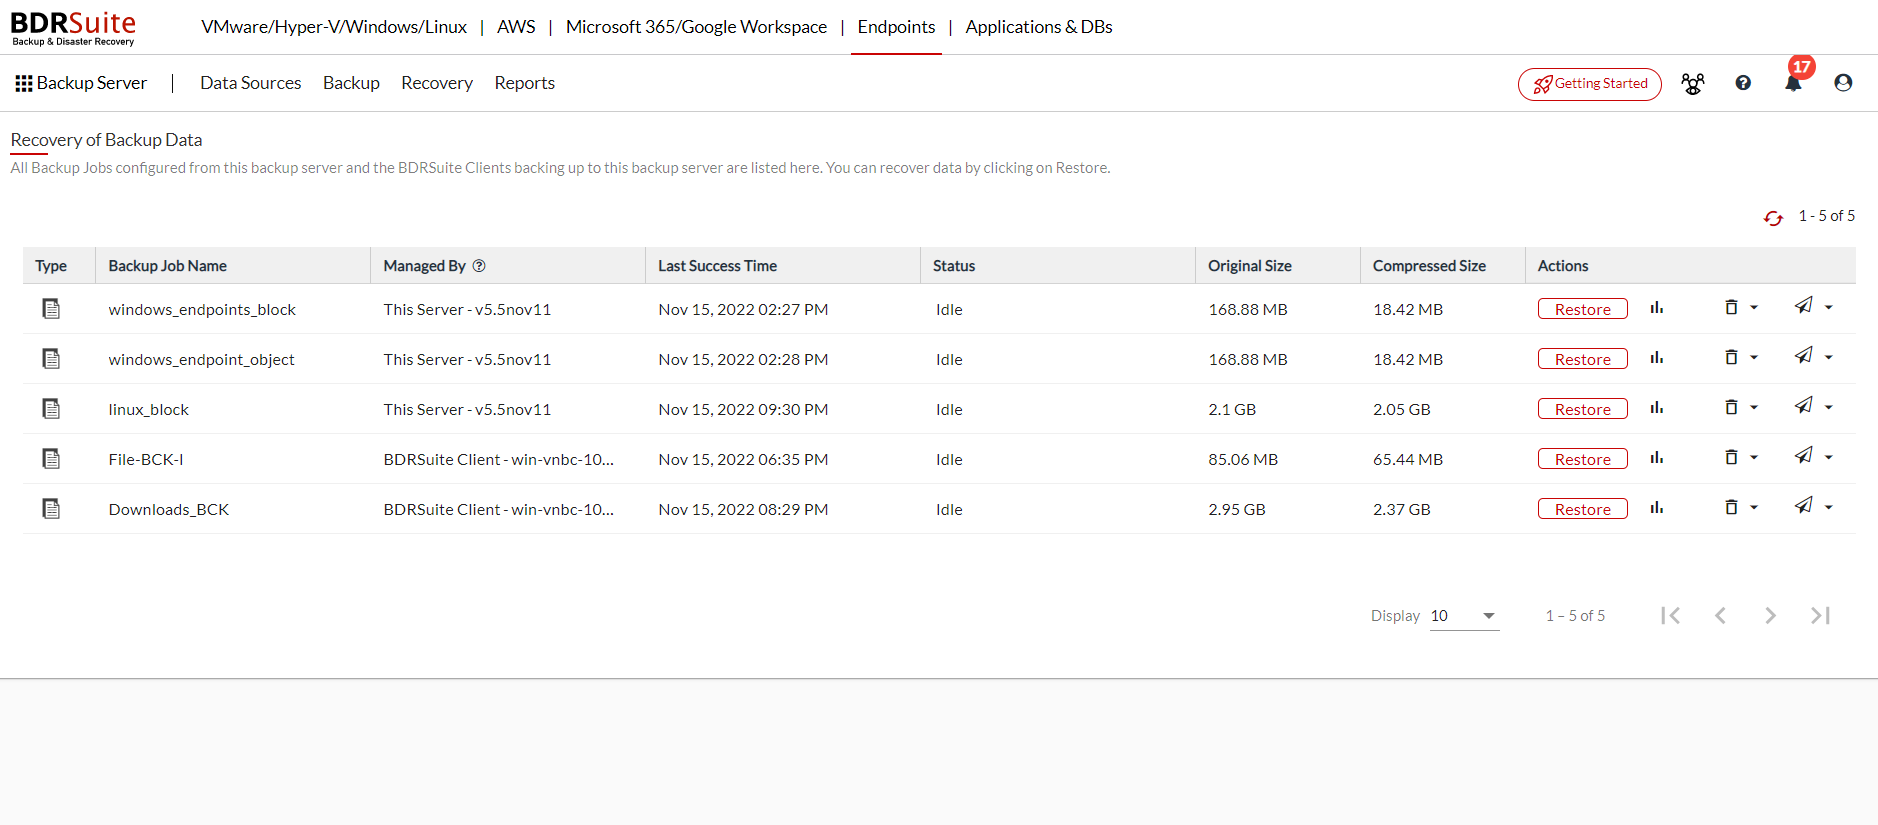
Task: Click paper plane icon for windows_endpoint_object
Action: point(1803,356)
